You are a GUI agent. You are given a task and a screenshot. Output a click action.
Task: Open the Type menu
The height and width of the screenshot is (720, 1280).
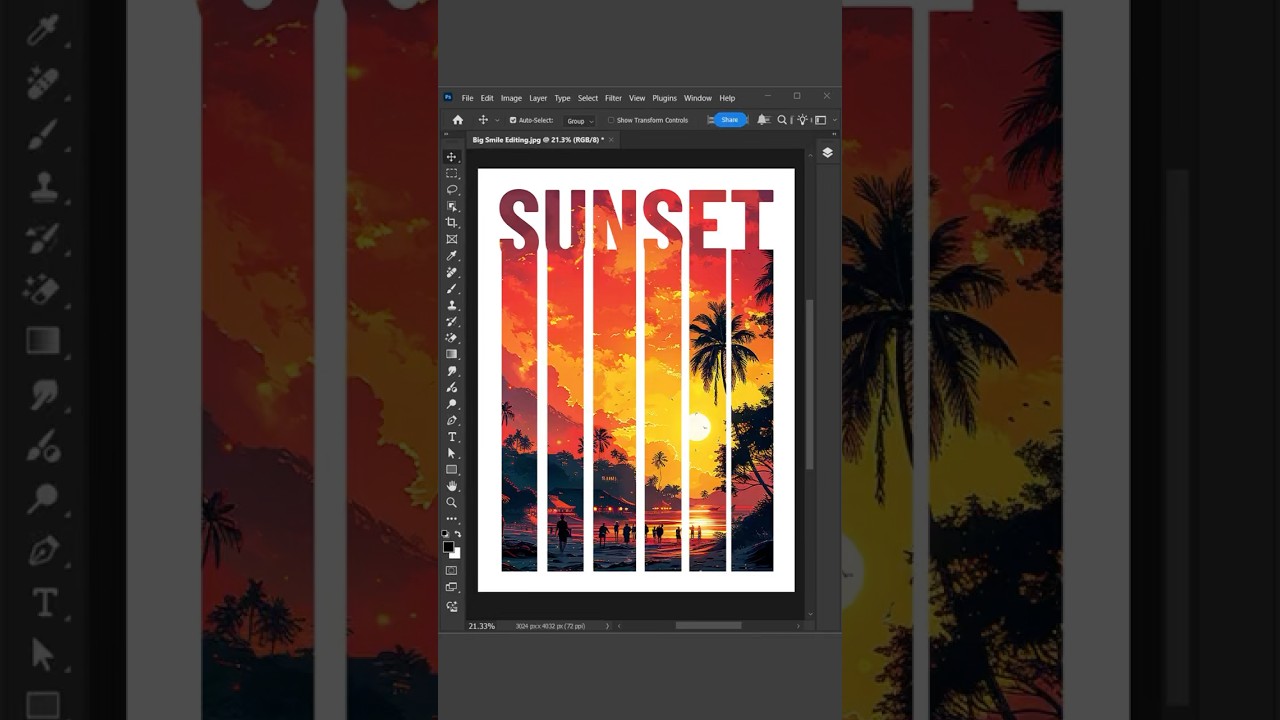(x=562, y=98)
